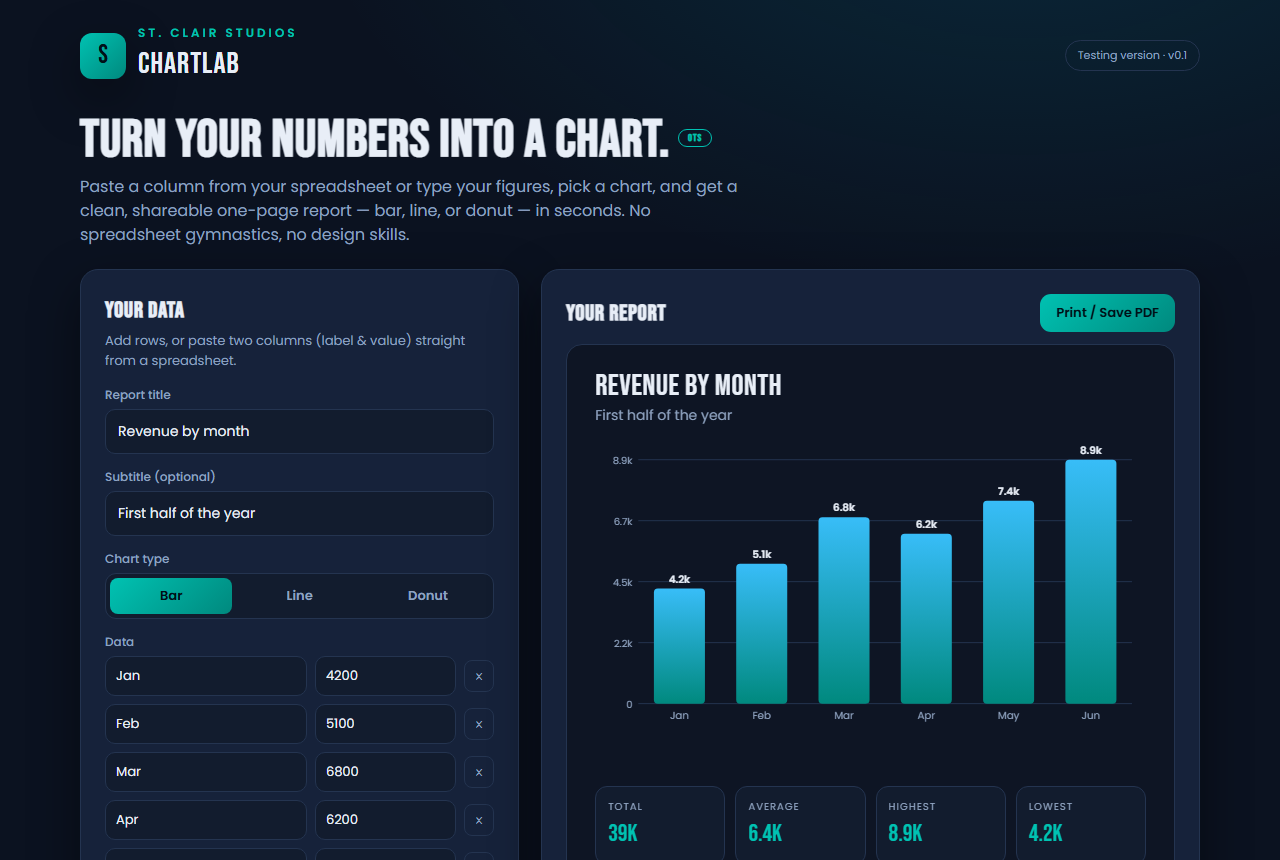Focus the 6200 value field
The height and width of the screenshot is (860, 1280).
(x=385, y=820)
